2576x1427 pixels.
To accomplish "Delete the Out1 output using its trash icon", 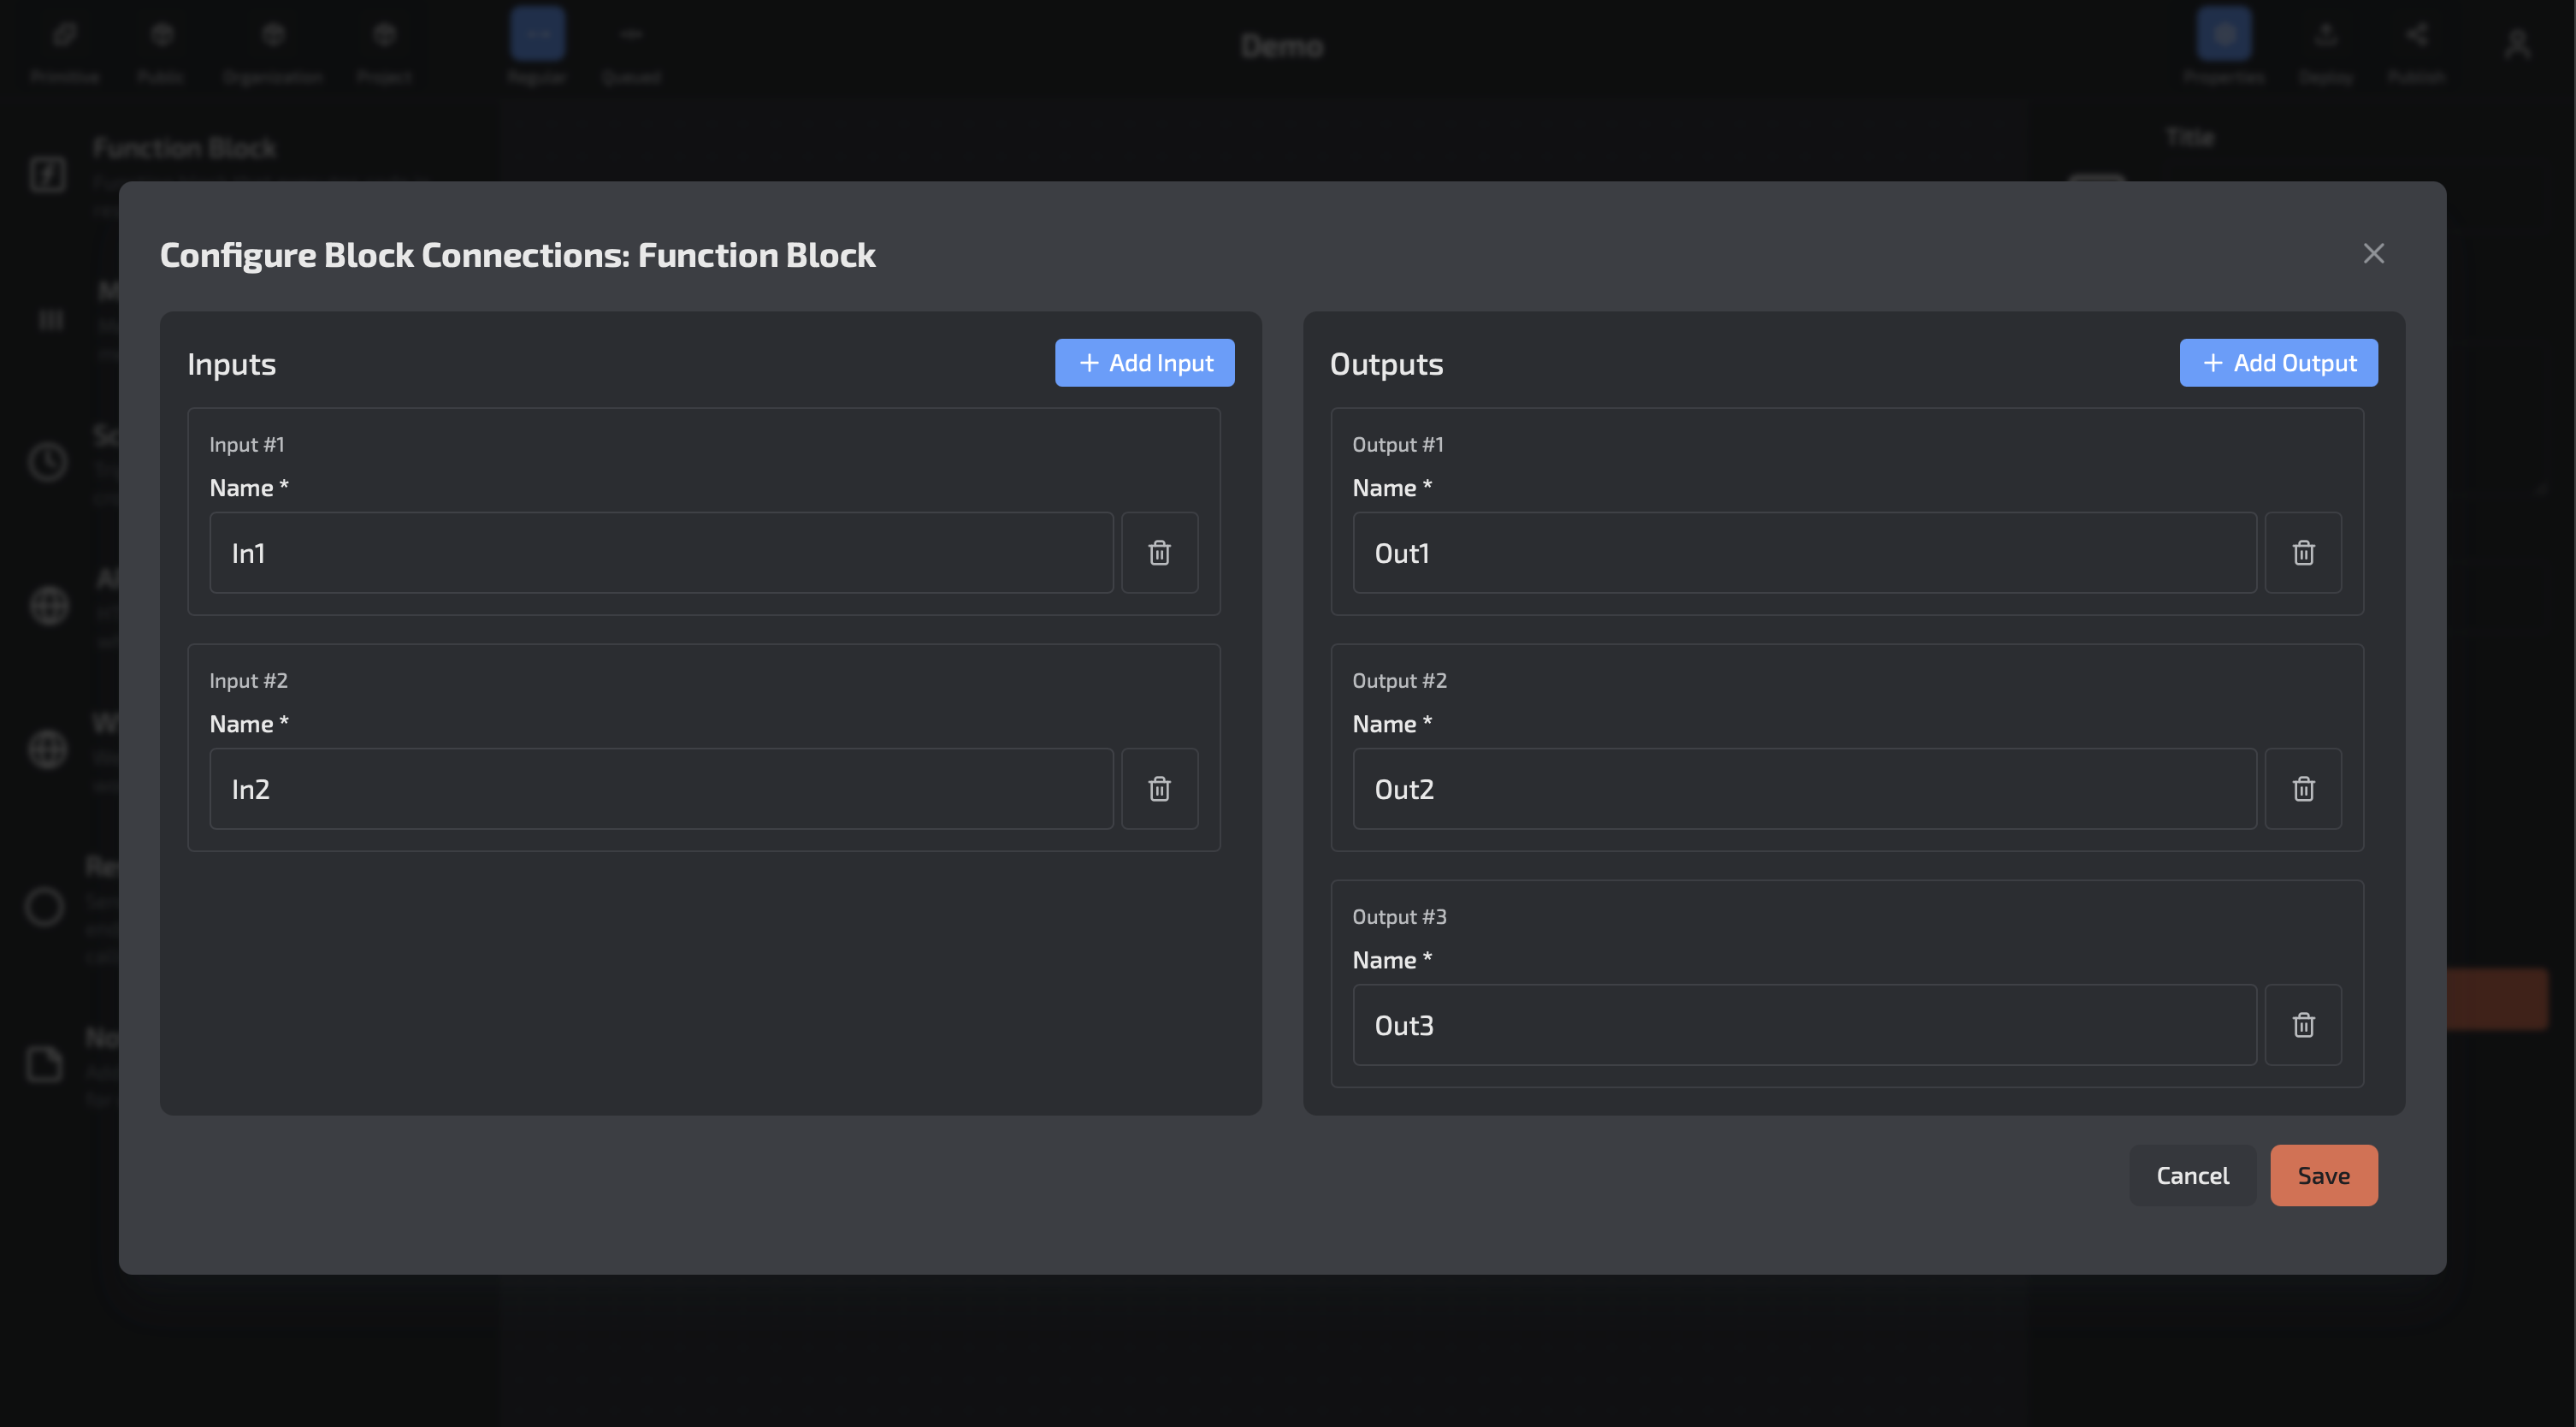I will click(x=2303, y=552).
